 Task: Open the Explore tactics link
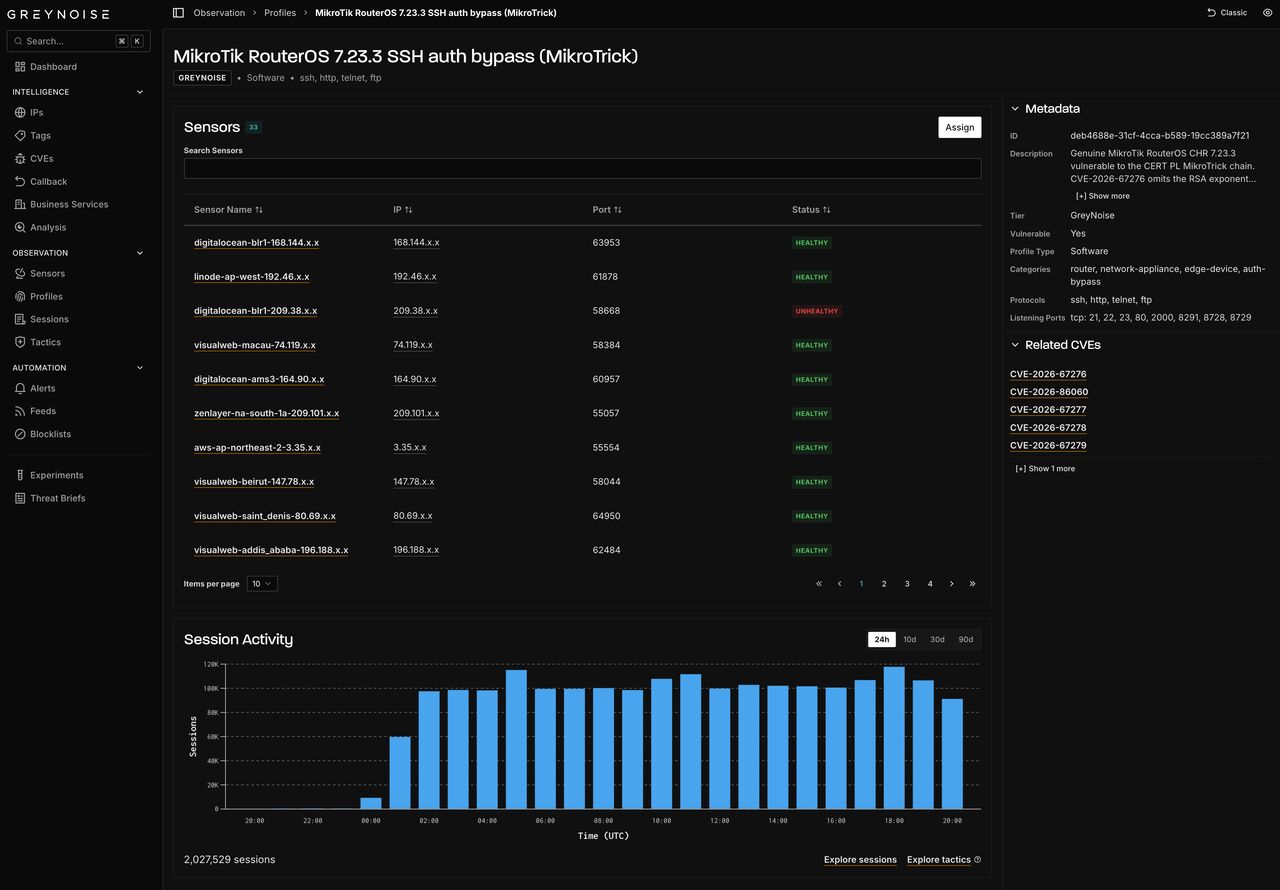tap(939, 860)
